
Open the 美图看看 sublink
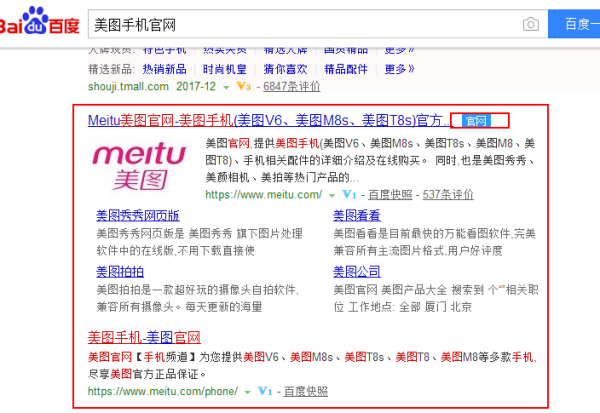coord(357,215)
